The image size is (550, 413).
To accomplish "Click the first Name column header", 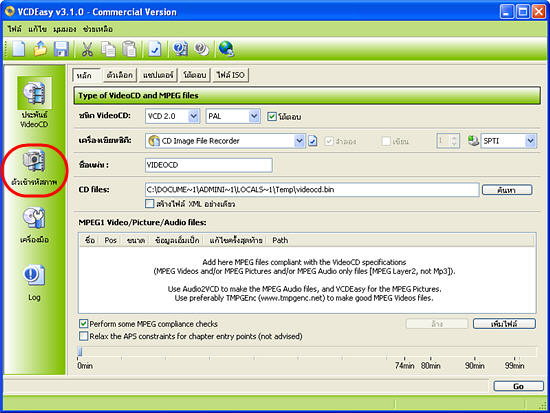I will click(90, 240).
